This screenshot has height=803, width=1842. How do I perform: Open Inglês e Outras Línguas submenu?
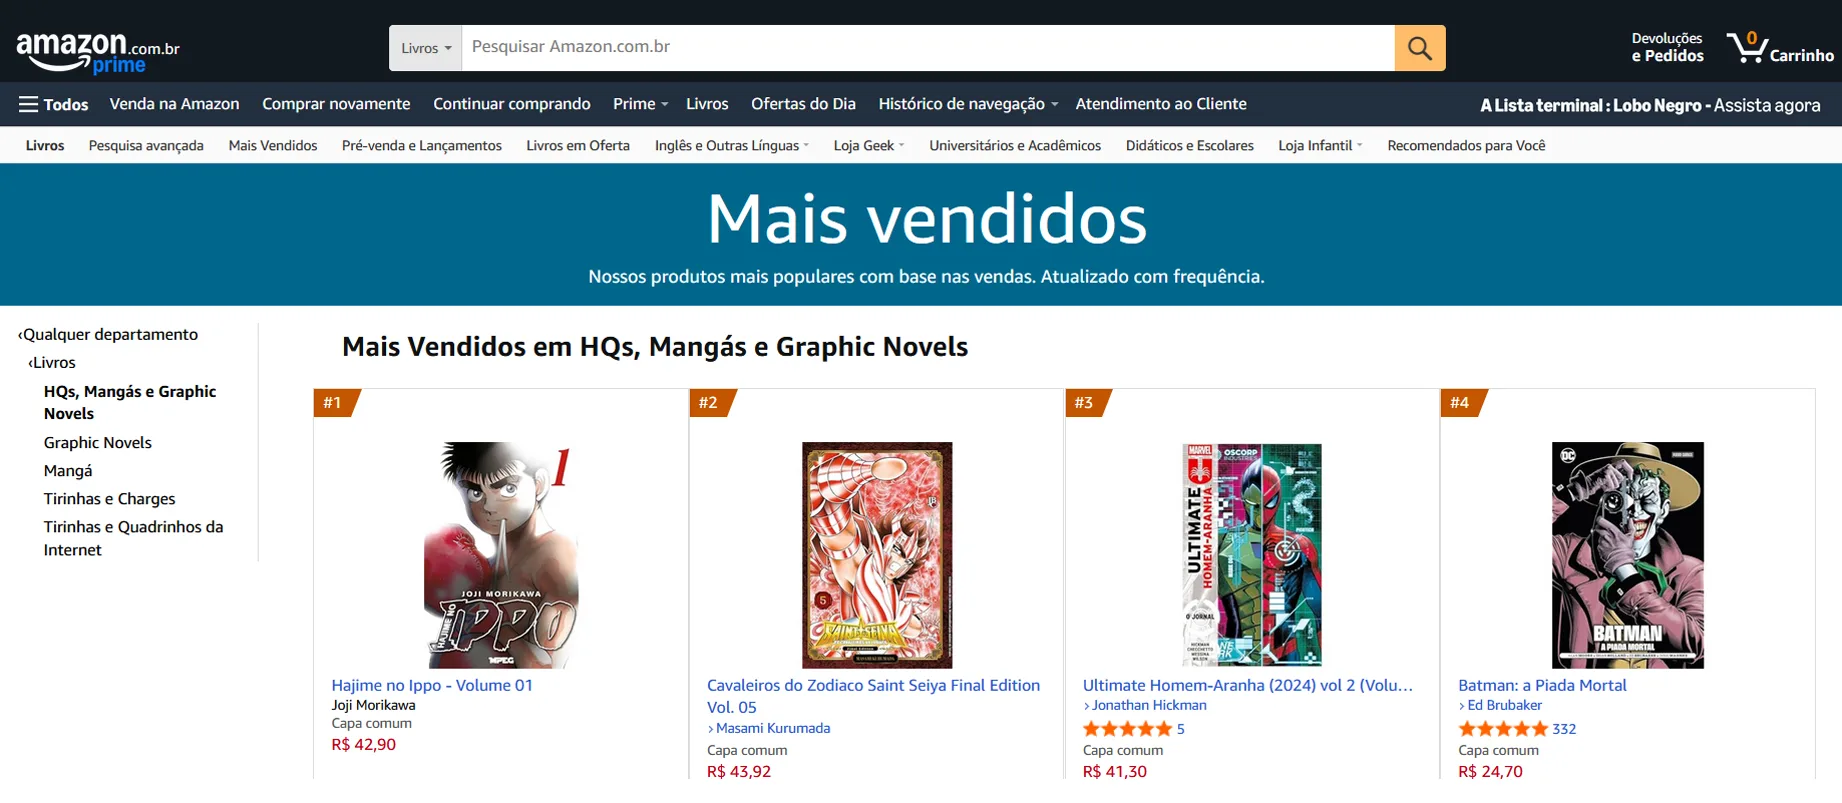coord(732,146)
